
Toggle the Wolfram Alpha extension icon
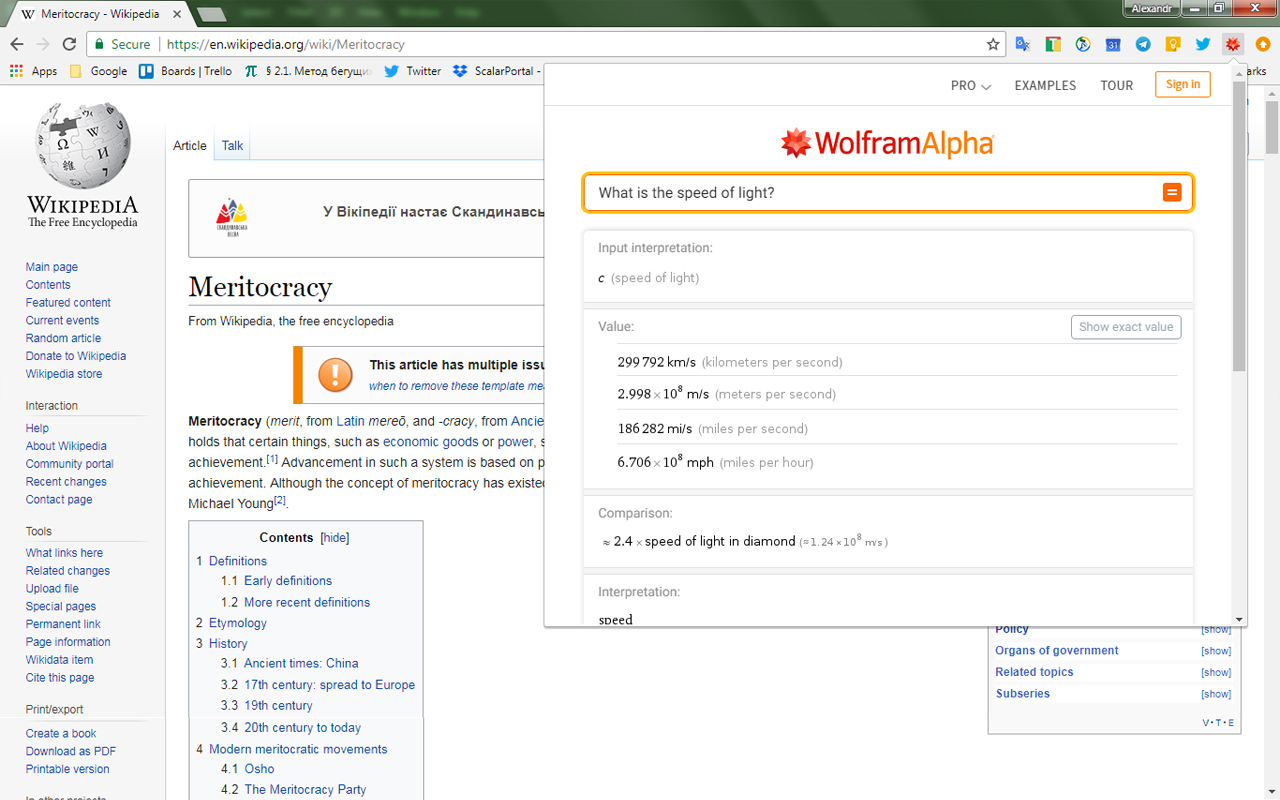[1233, 44]
